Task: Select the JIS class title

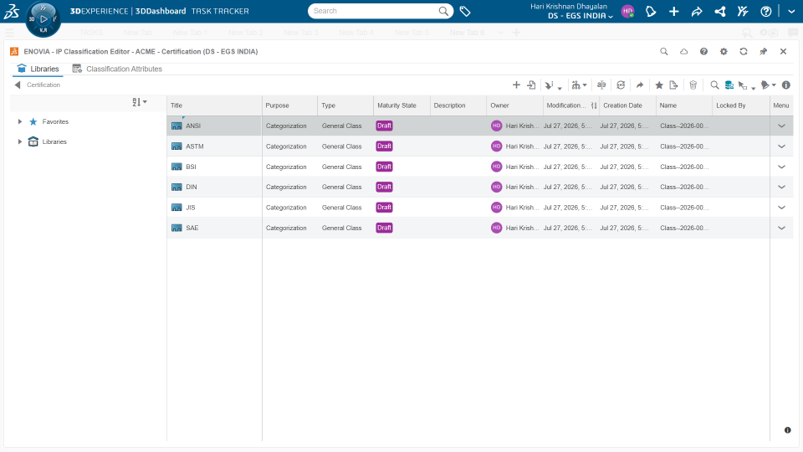Action: click(x=191, y=207)
